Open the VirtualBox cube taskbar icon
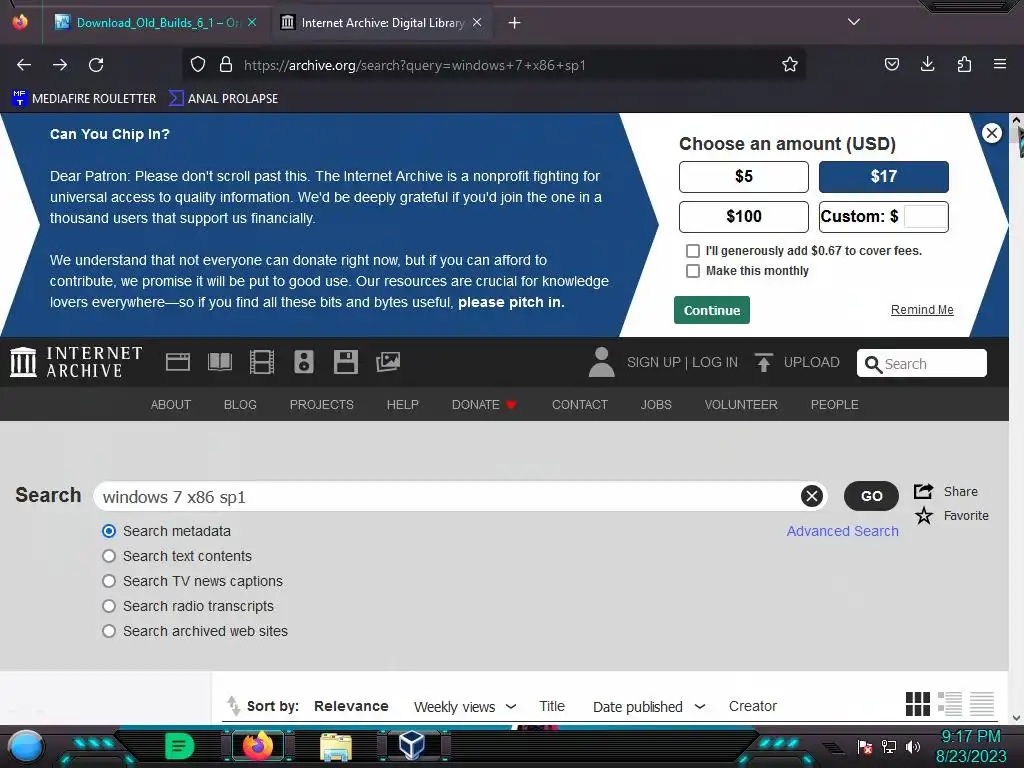The image size is (1024, 768). pyautogui.click(x=412, y=745)
